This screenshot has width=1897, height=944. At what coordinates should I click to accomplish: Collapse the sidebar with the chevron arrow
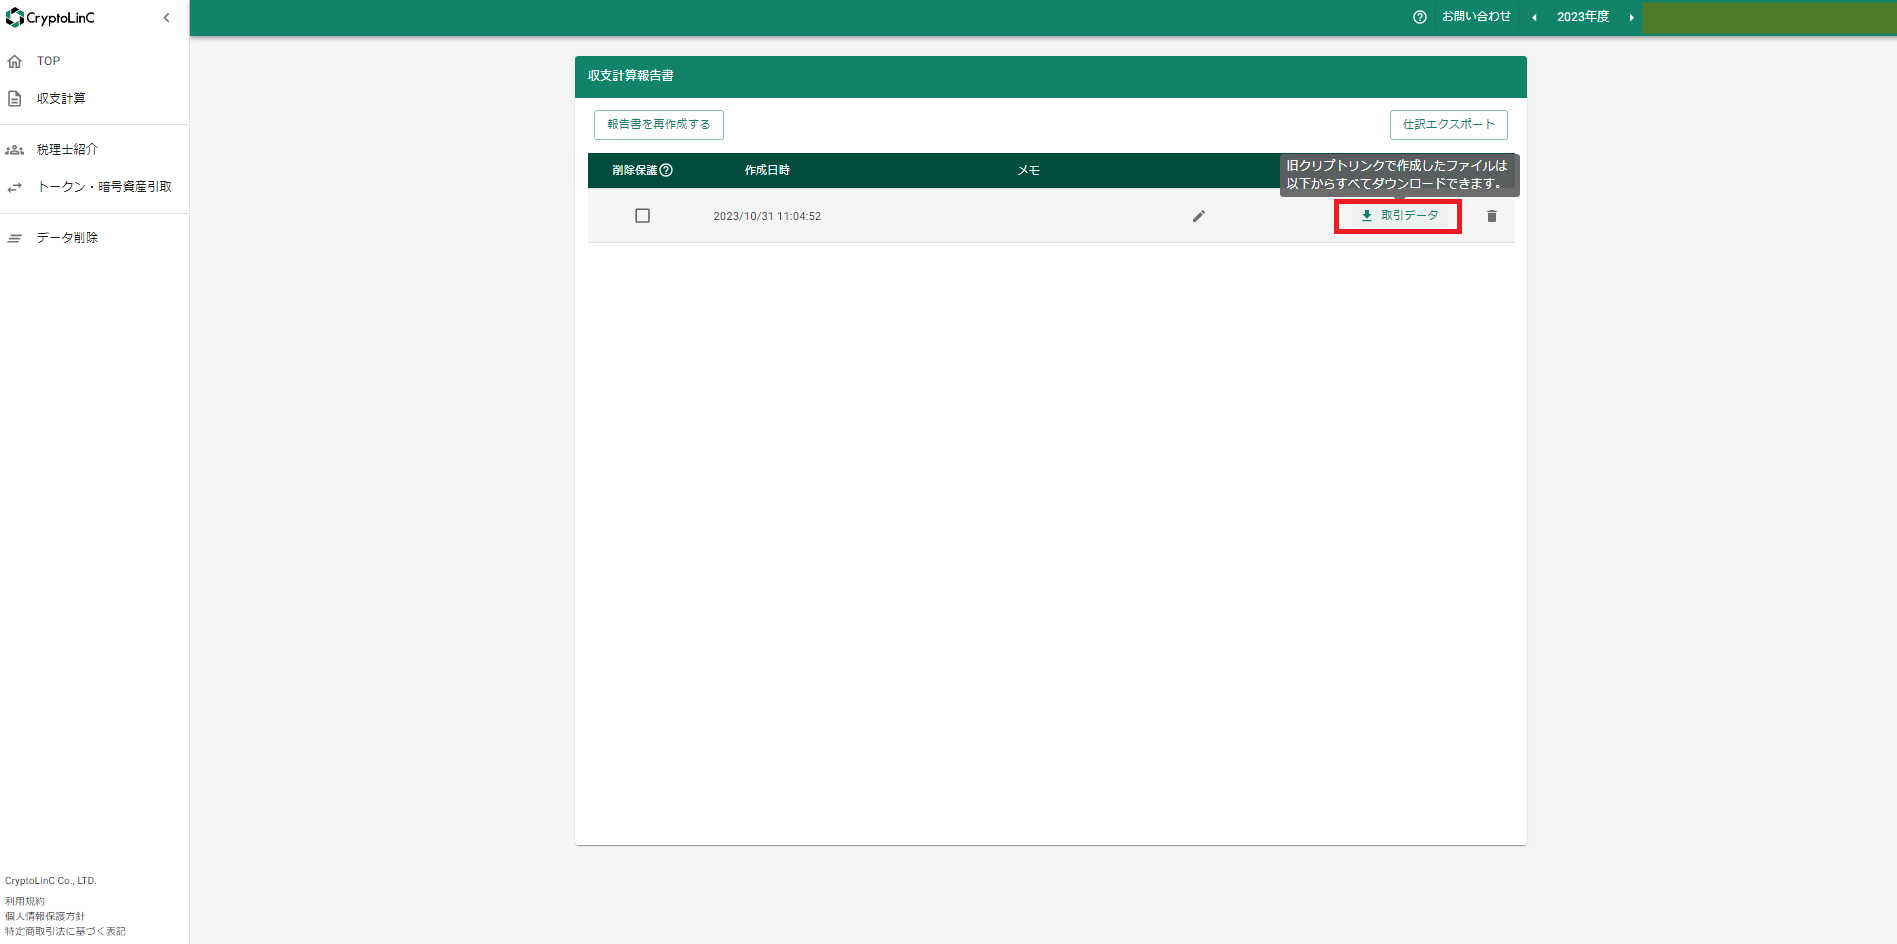[167, 18]
